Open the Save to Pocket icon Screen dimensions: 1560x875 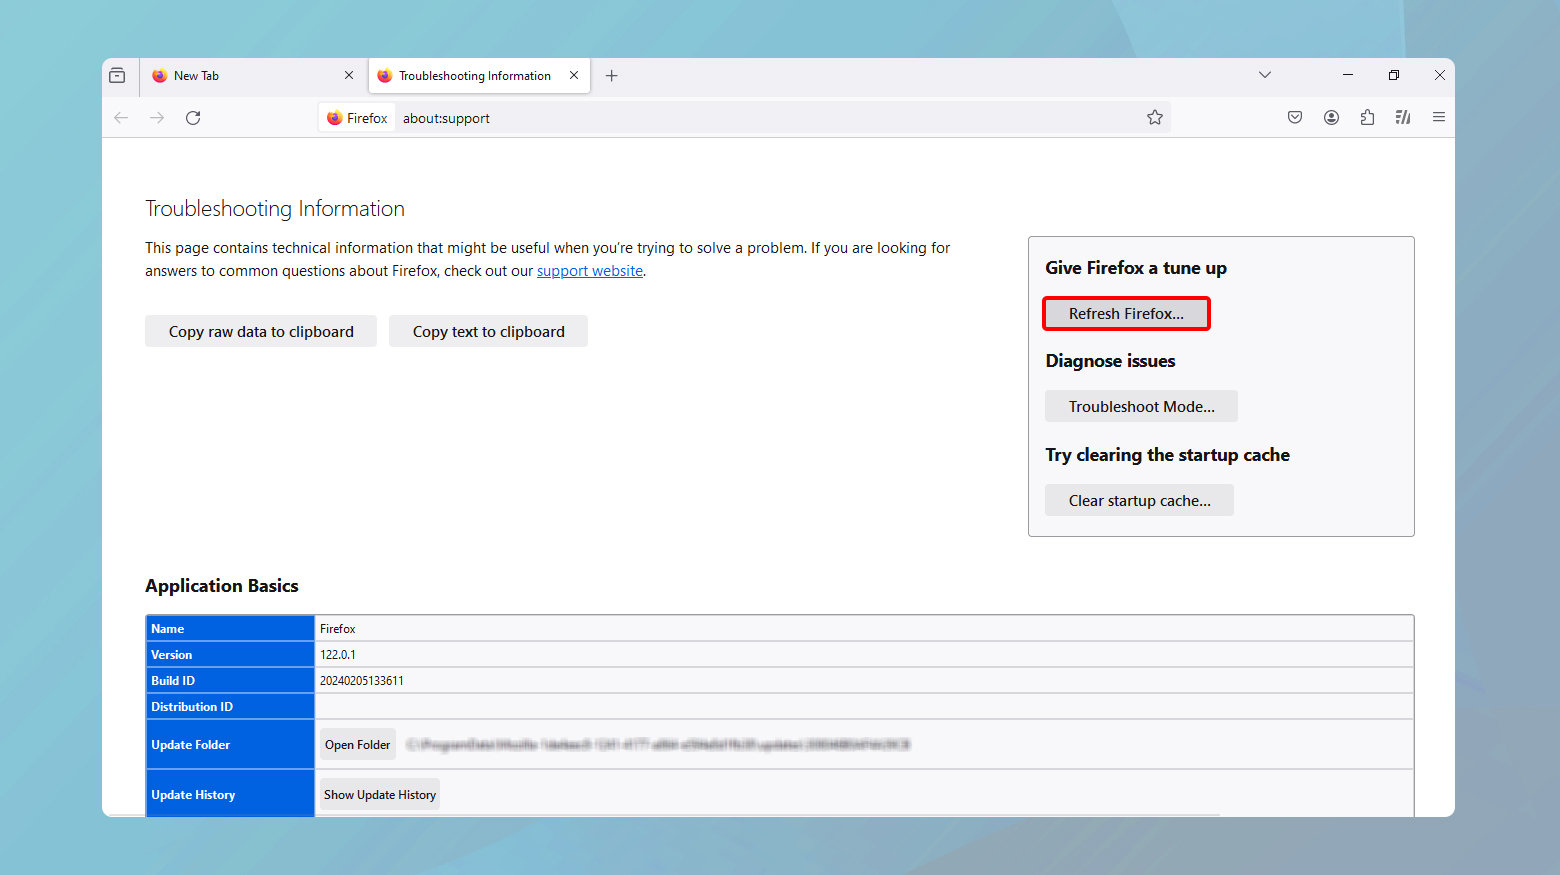point(1295,118)
